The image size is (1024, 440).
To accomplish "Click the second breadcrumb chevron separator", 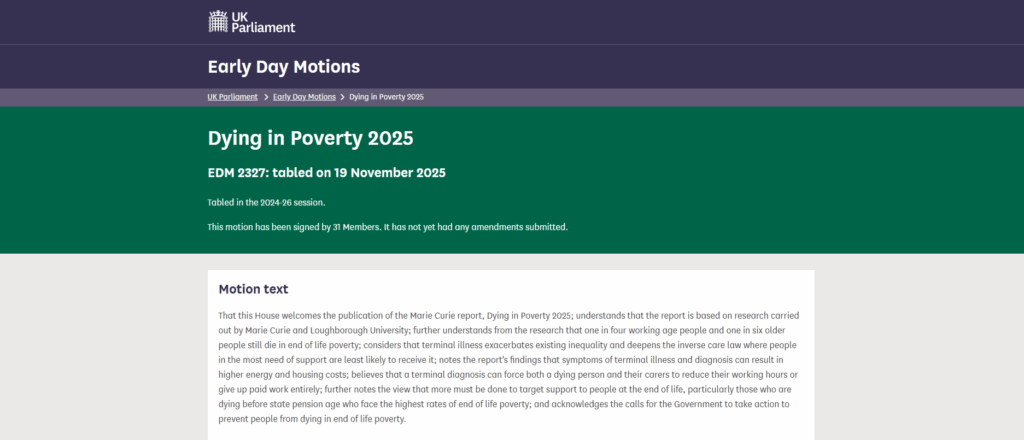I will click(x=343, y=97).
